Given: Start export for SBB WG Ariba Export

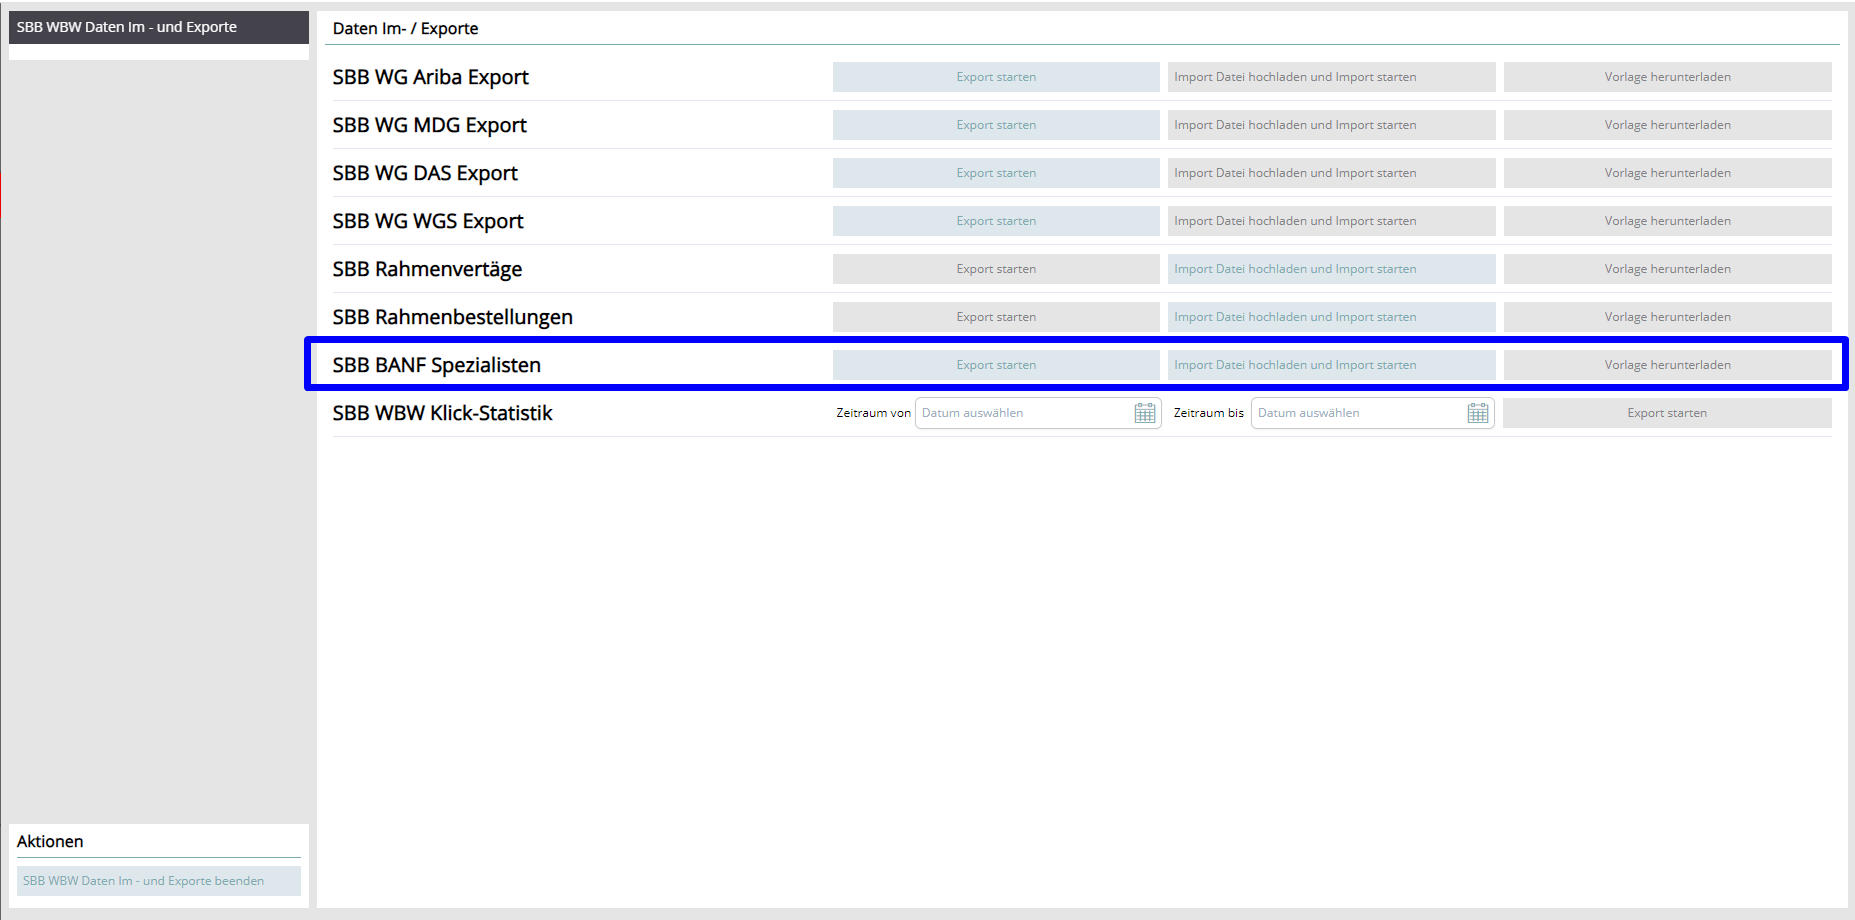Looking at the screenshot, I should [996, 77].
